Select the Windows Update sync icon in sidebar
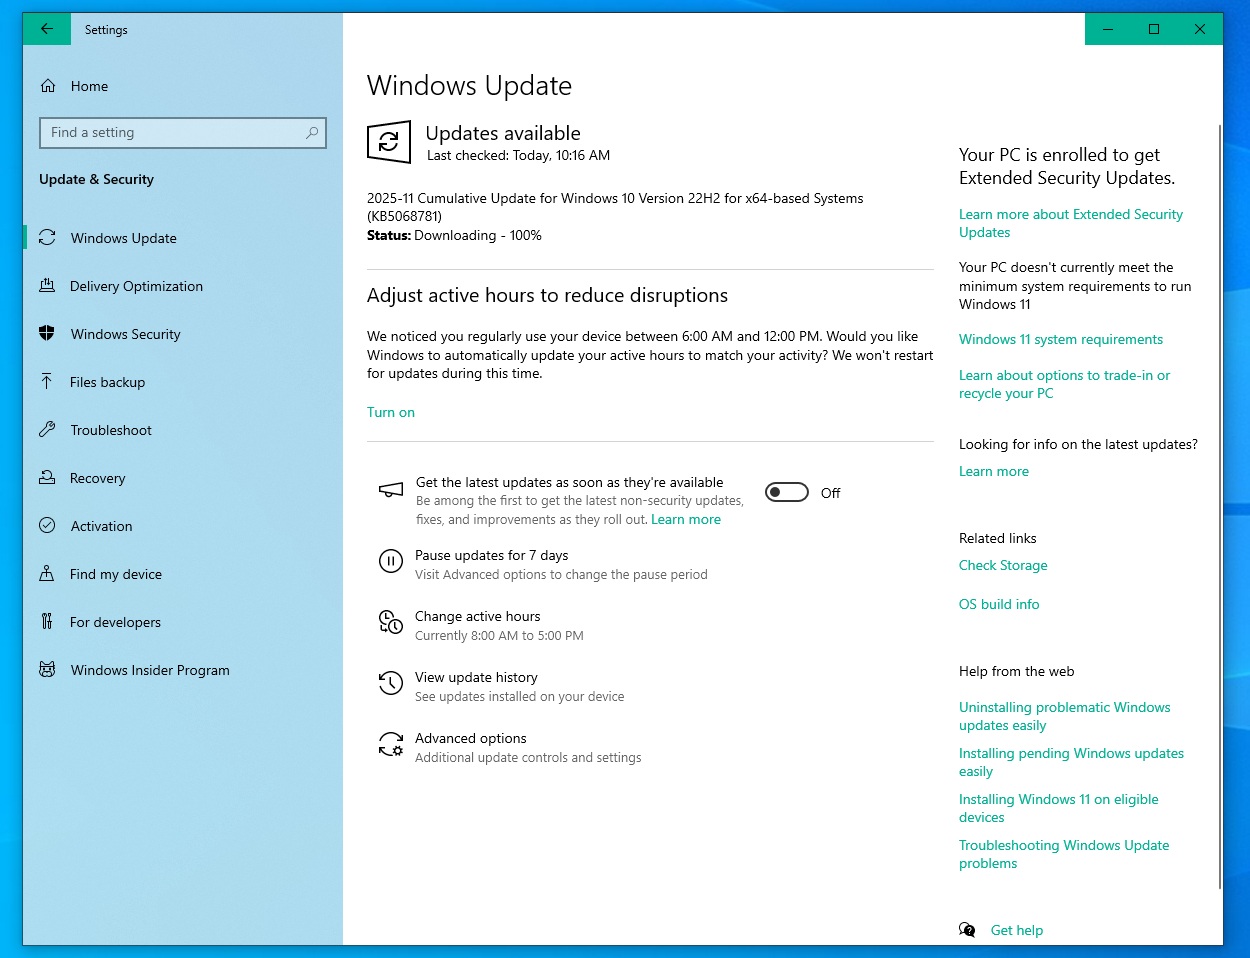Viewport: 1250px width, 958px height. pyautogui.click(x=47, y=238)
